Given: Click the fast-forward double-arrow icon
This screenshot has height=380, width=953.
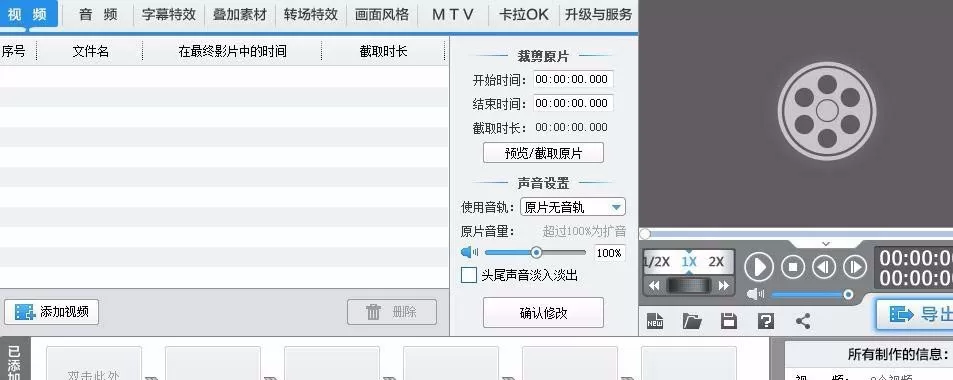Looking at the screenshot, I should coord(723,285).
